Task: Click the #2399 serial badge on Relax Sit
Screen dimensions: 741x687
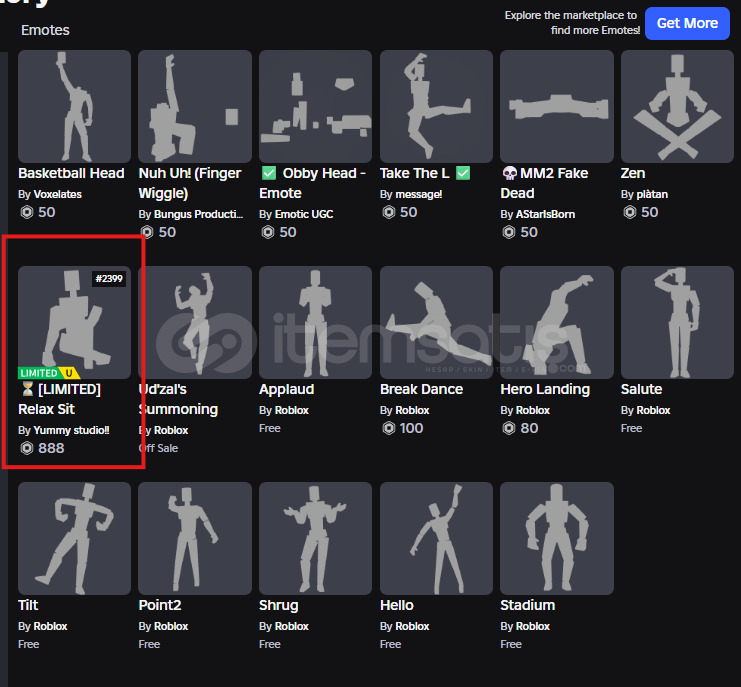Action: [109, 279]
